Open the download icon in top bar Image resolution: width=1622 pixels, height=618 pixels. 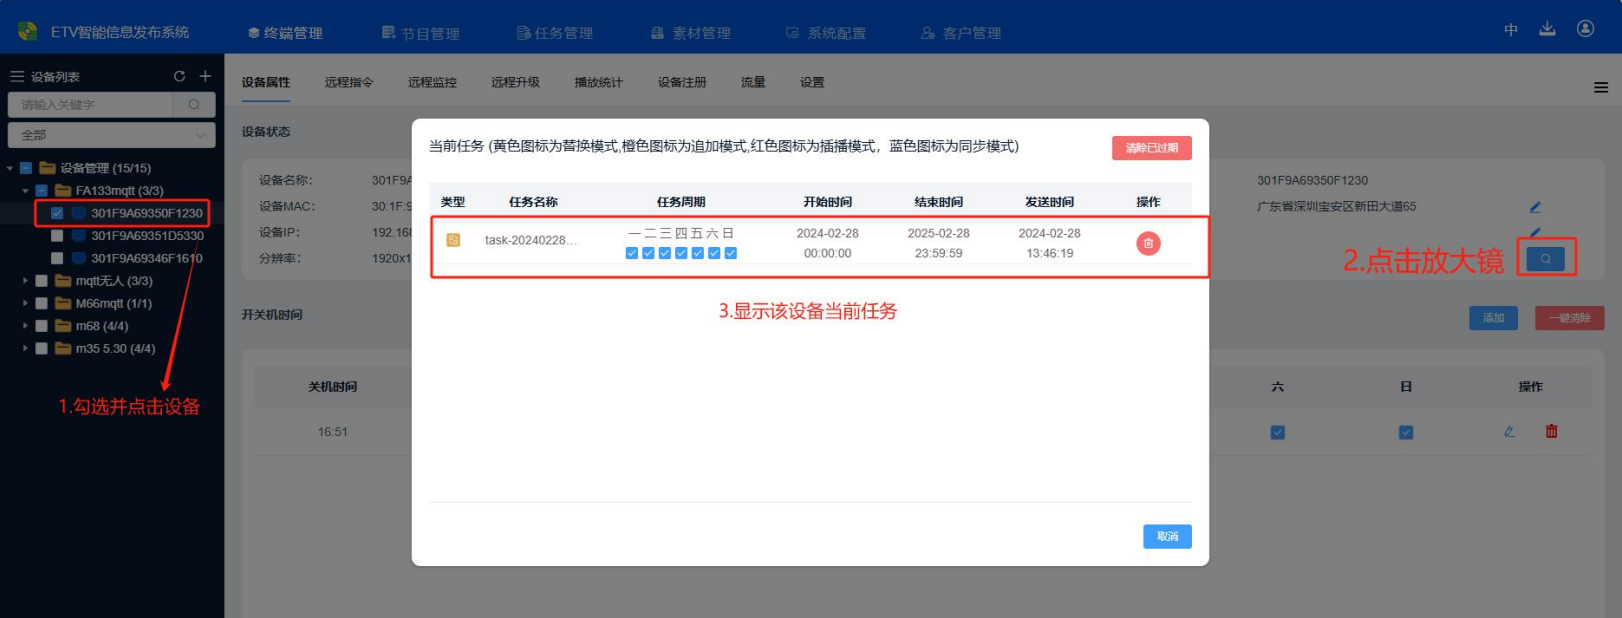1547,29
